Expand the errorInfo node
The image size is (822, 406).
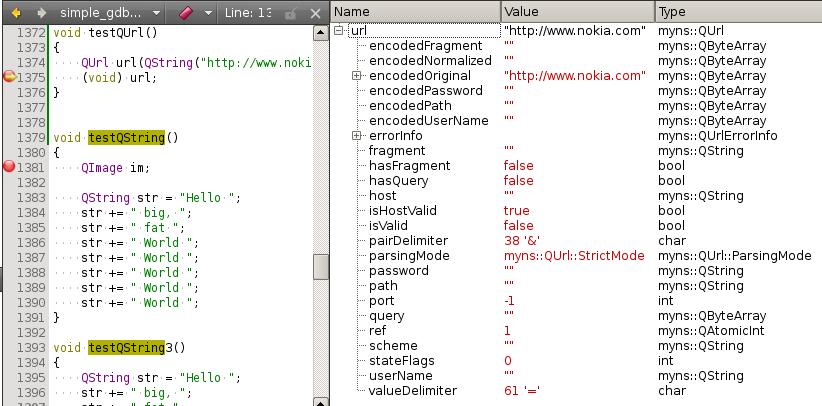pos(356,136)
